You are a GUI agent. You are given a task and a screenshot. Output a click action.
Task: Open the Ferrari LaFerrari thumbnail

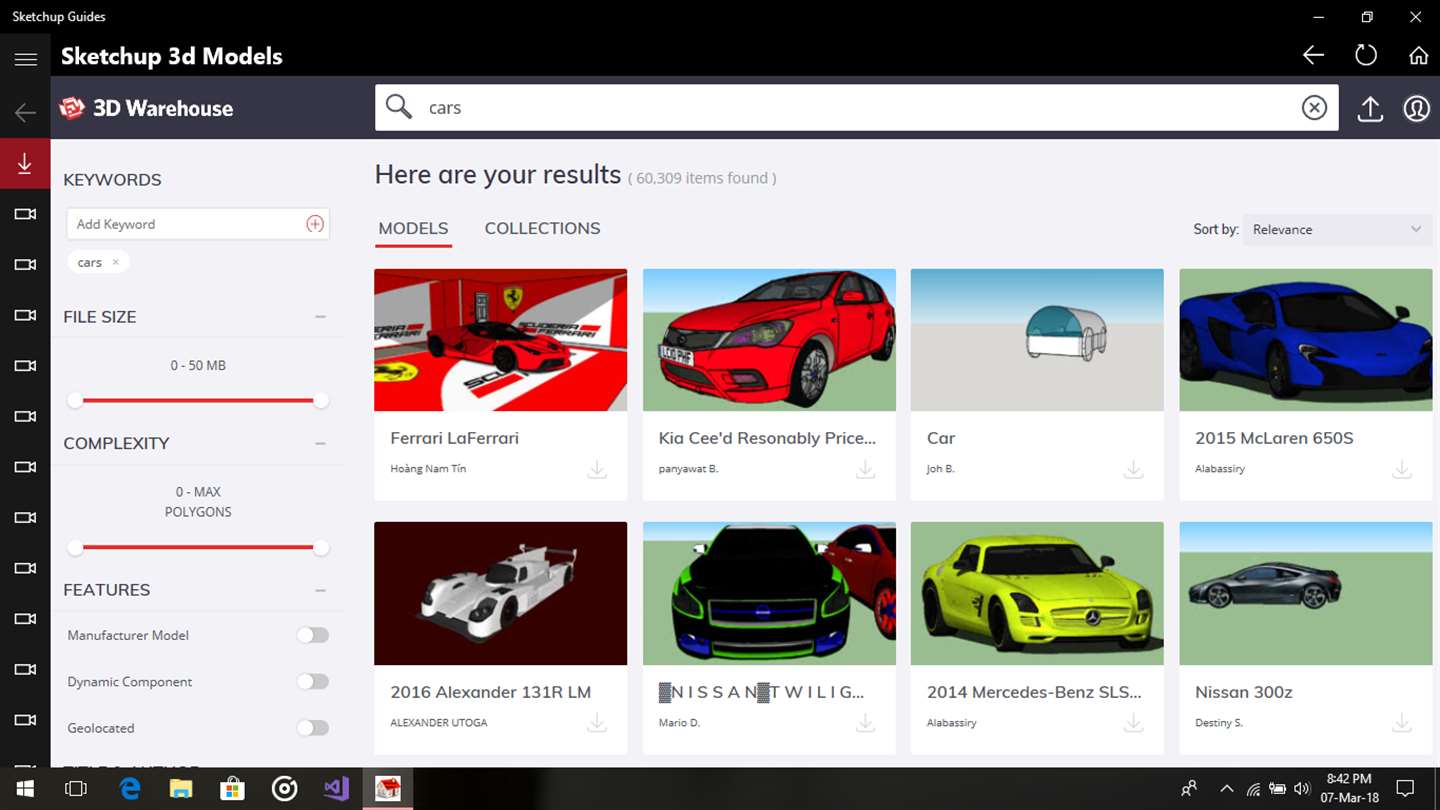coord(501,340)
